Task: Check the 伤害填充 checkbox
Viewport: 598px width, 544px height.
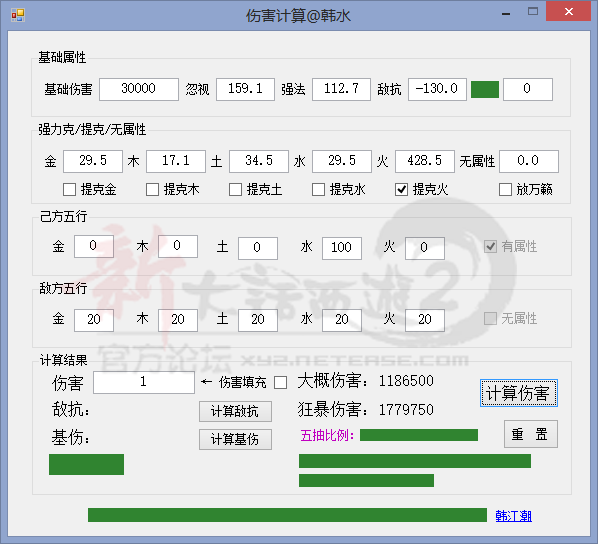Action: (280, 383)
